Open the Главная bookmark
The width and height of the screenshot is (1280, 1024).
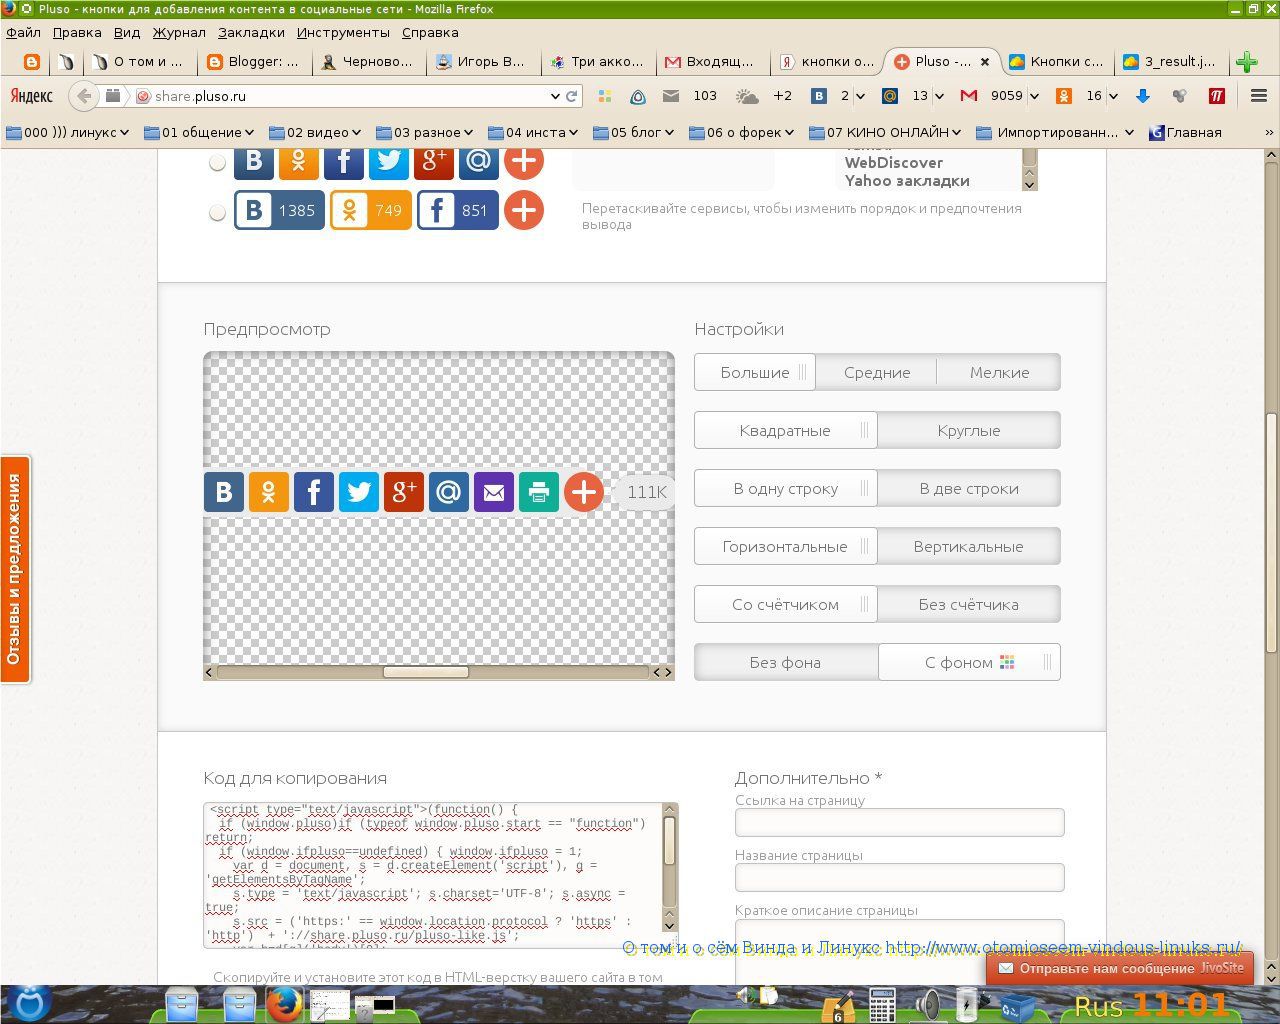[x=1185, y=132]
